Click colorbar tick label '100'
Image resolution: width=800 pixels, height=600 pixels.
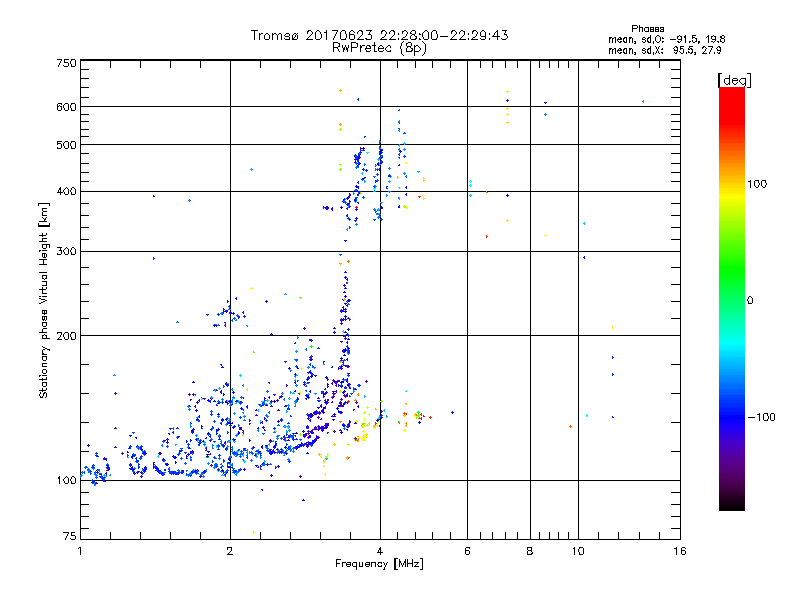[x=757, y=184]
